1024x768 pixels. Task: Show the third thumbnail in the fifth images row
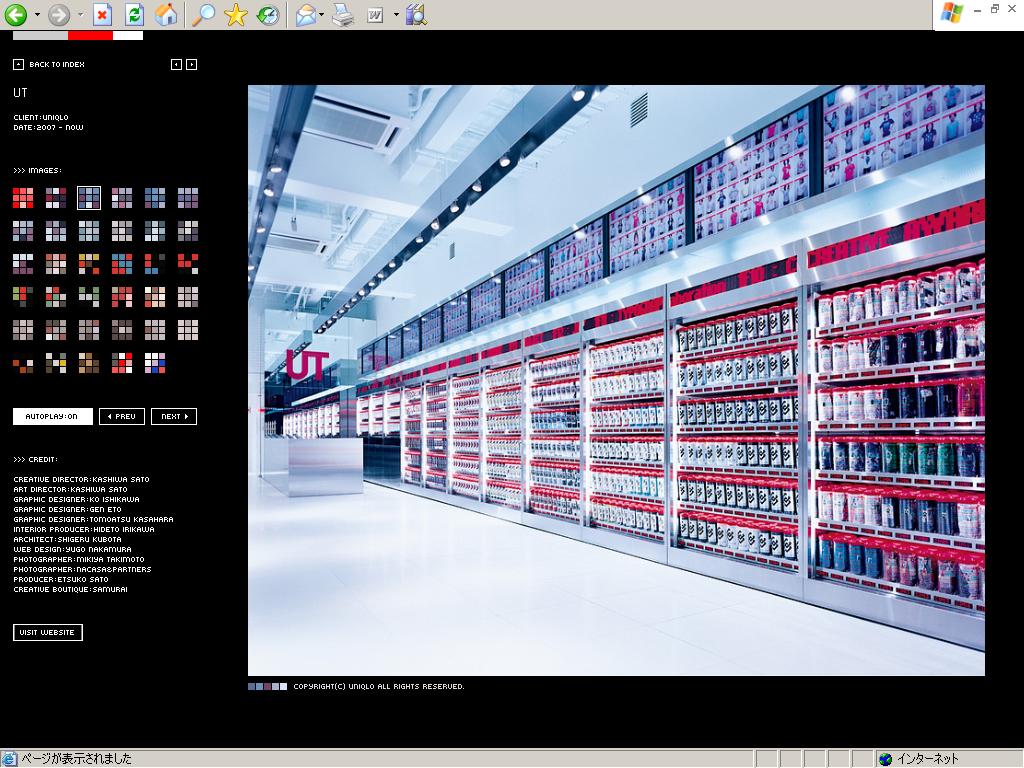click(89, 330)
